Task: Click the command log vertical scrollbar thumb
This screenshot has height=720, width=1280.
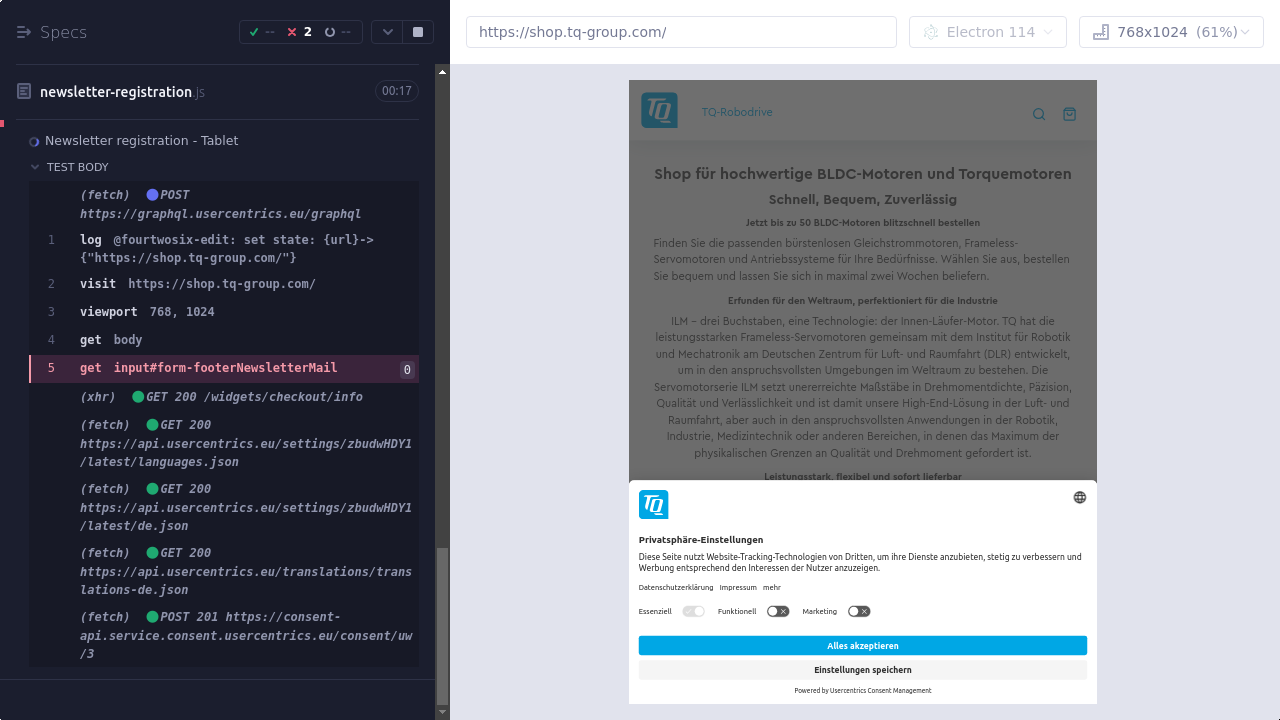Action: click(443, 625)
